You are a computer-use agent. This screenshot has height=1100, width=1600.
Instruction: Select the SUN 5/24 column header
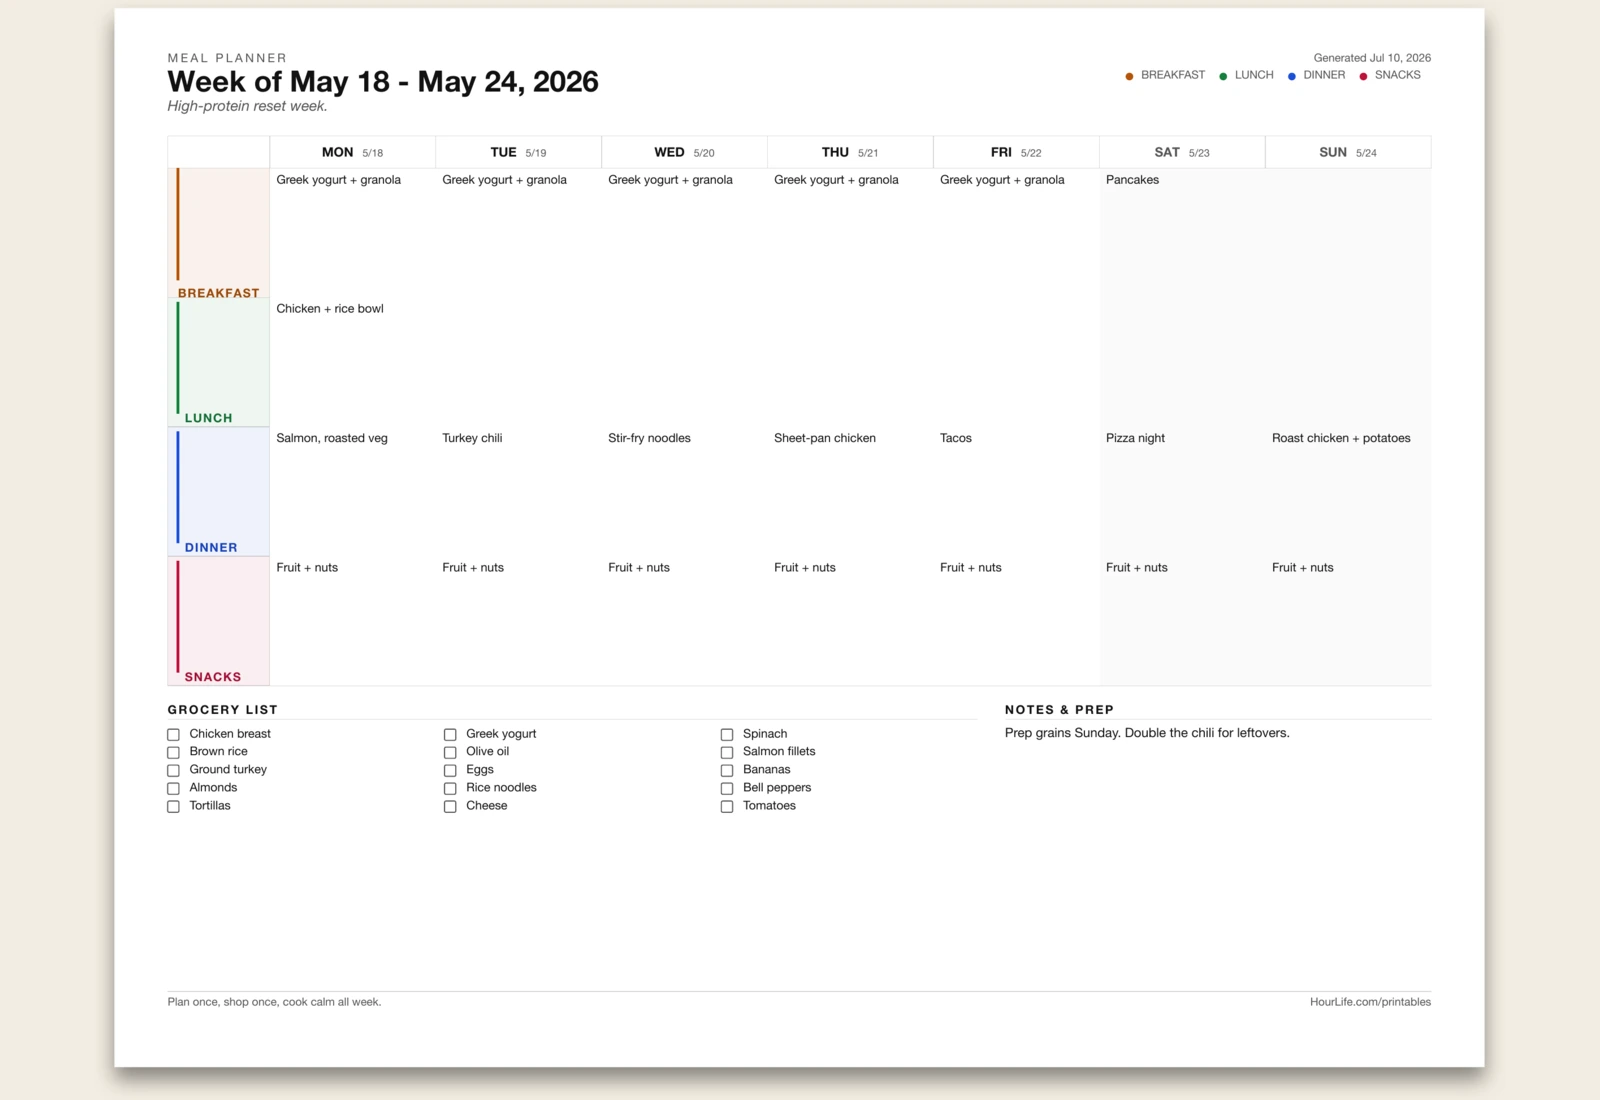pos(1348,152)
